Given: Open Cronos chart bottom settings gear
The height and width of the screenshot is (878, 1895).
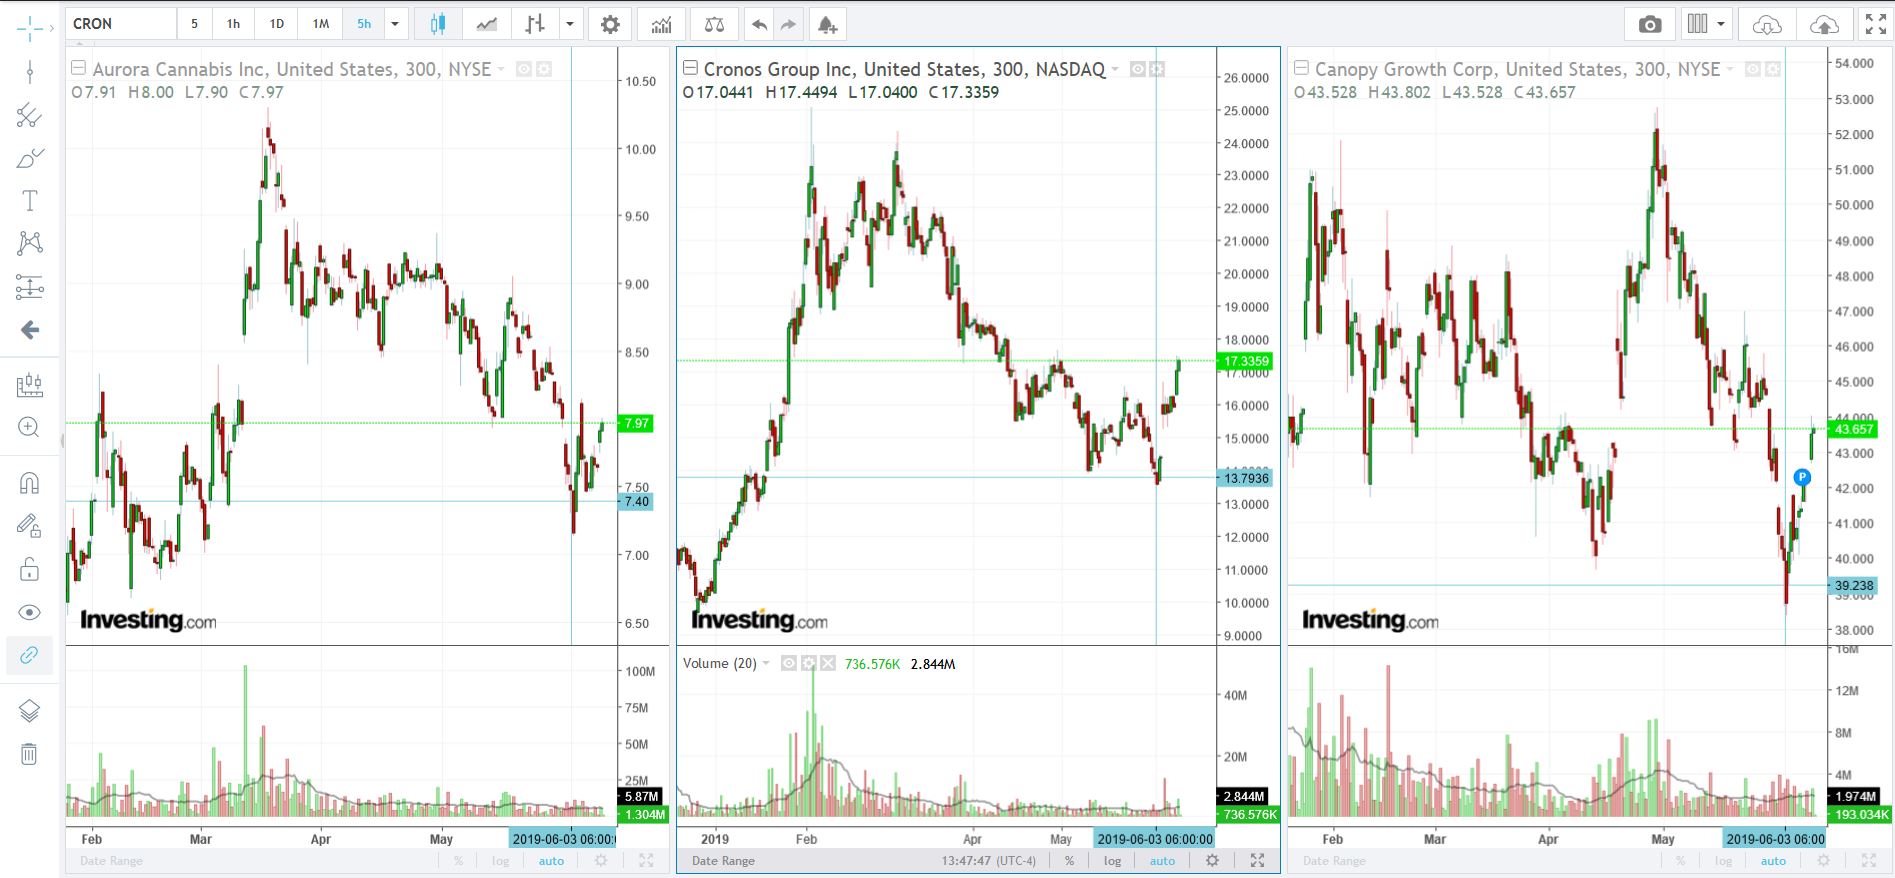Looking at the screenshot, I should tap(1212, 860).
